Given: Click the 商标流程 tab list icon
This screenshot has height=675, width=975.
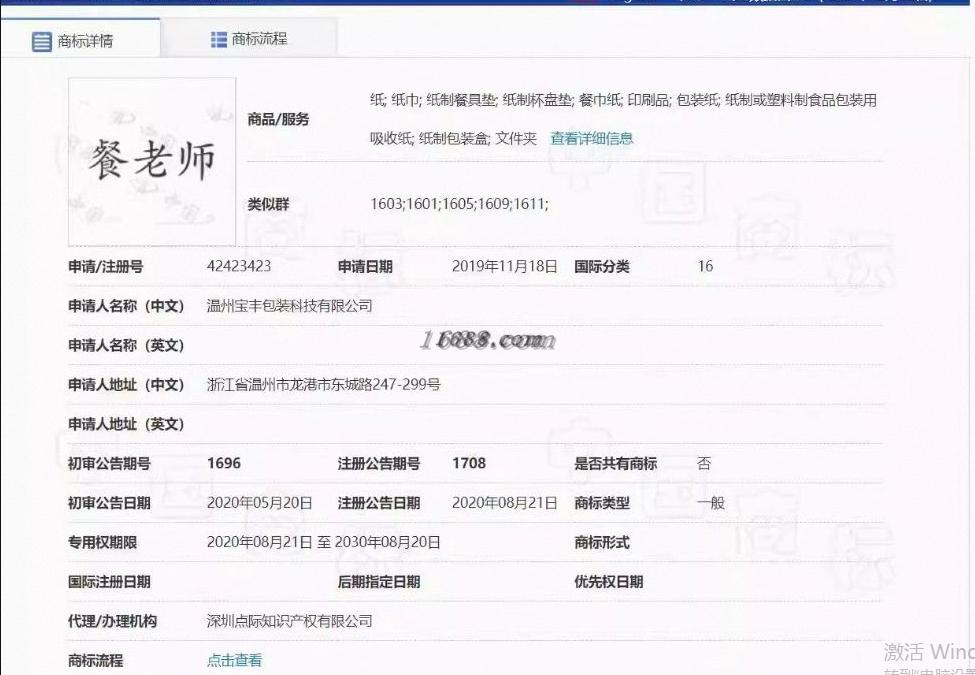Looking at the screenshot, I should point(219,39).
